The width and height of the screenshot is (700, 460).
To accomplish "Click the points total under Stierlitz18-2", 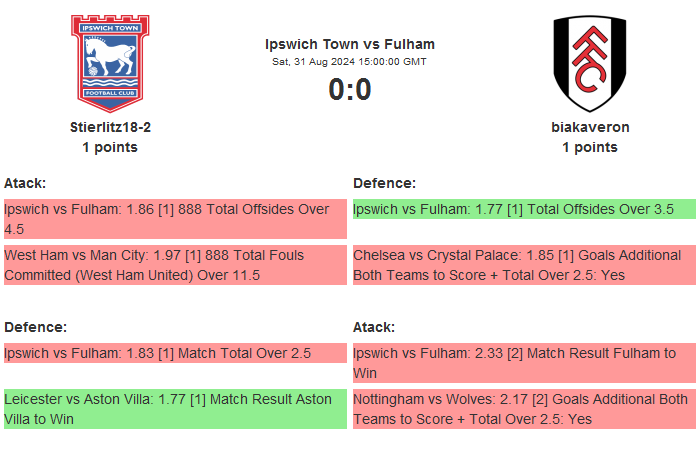I will pyautogui.click(x=110, y=147).
